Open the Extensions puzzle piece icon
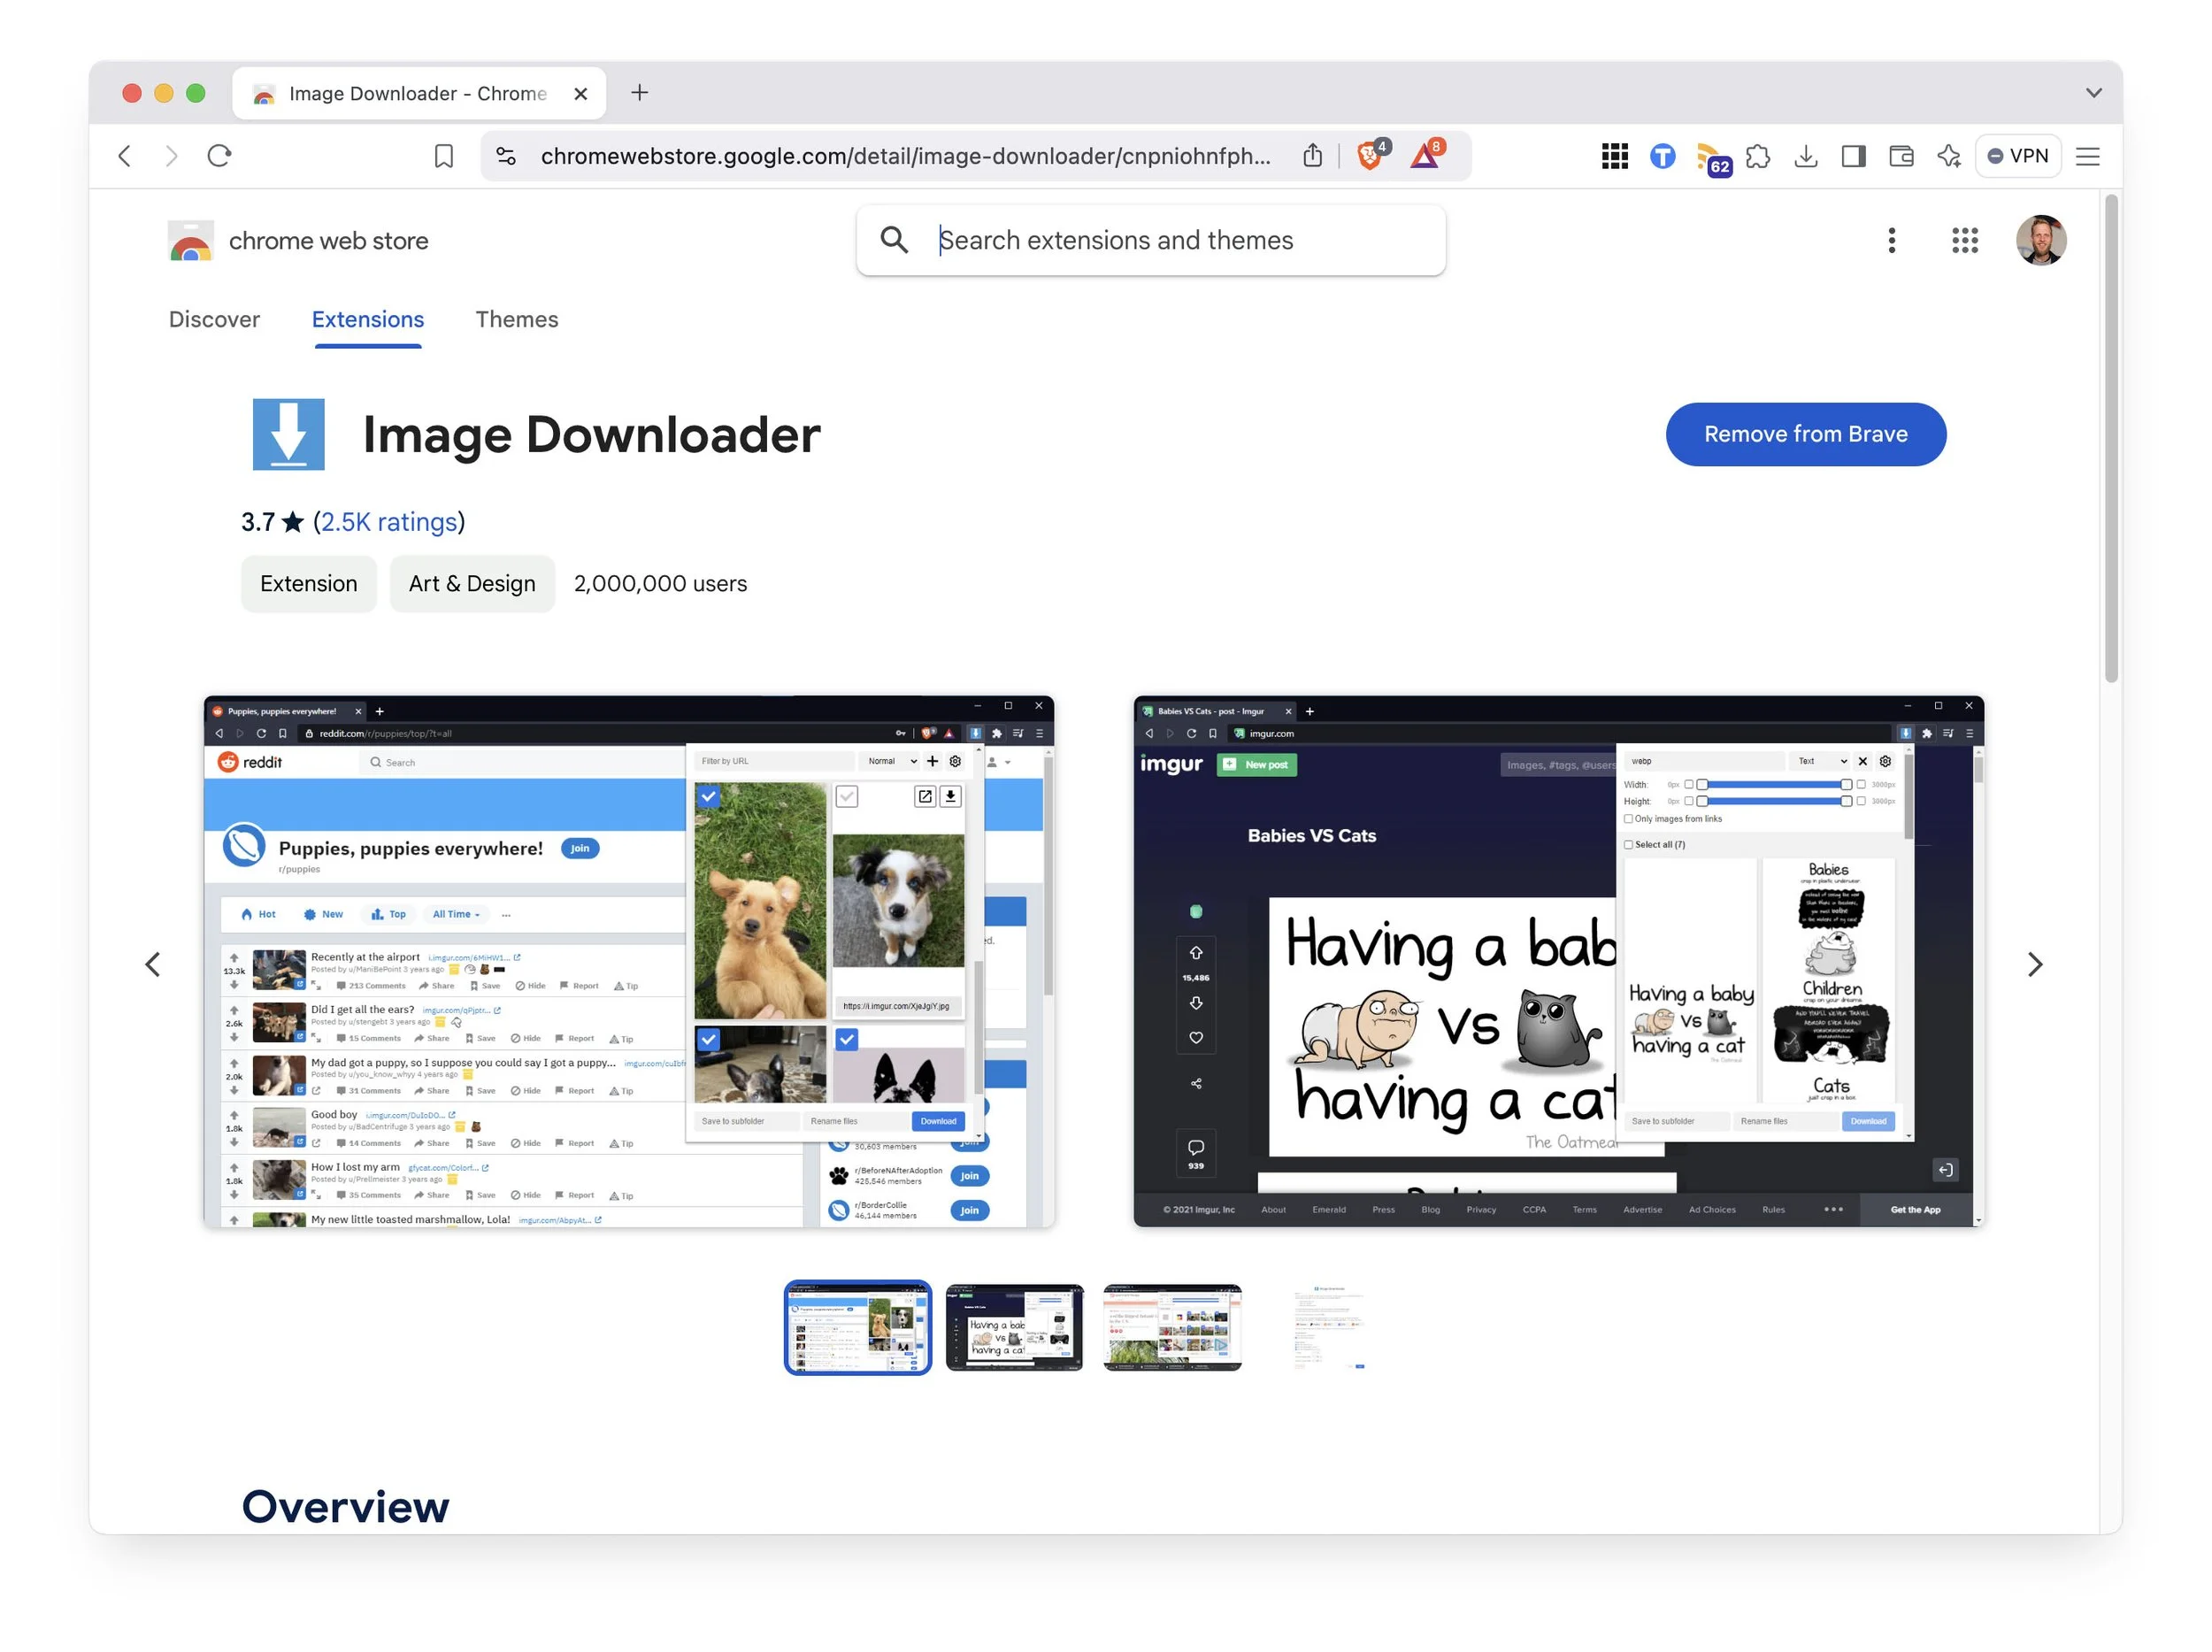Image resolution: width=2212 pixels, height=1652 pixels. 1757,156
